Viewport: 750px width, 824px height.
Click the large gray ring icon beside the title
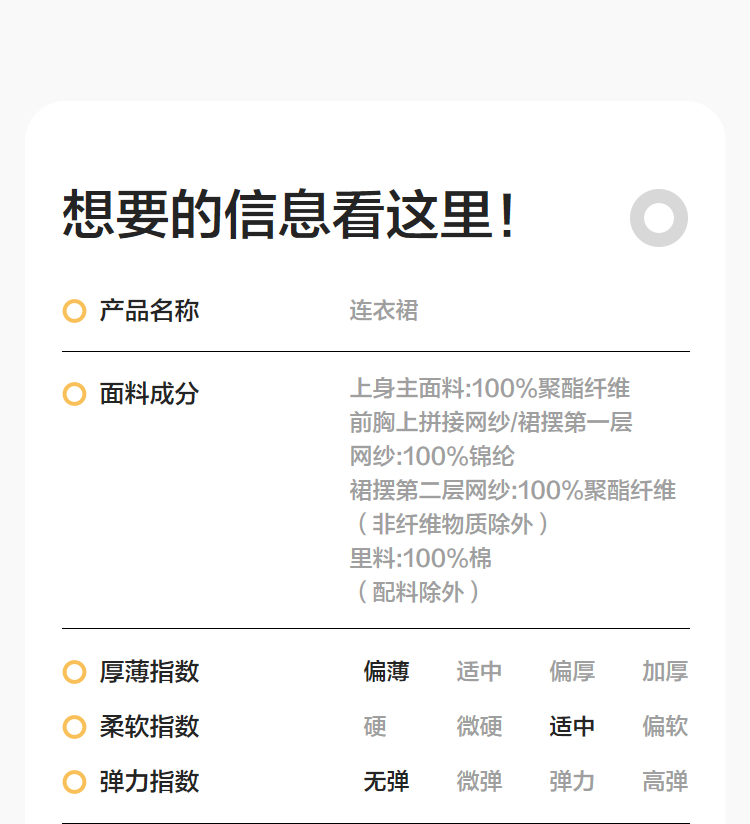click(x=659, y=217)
